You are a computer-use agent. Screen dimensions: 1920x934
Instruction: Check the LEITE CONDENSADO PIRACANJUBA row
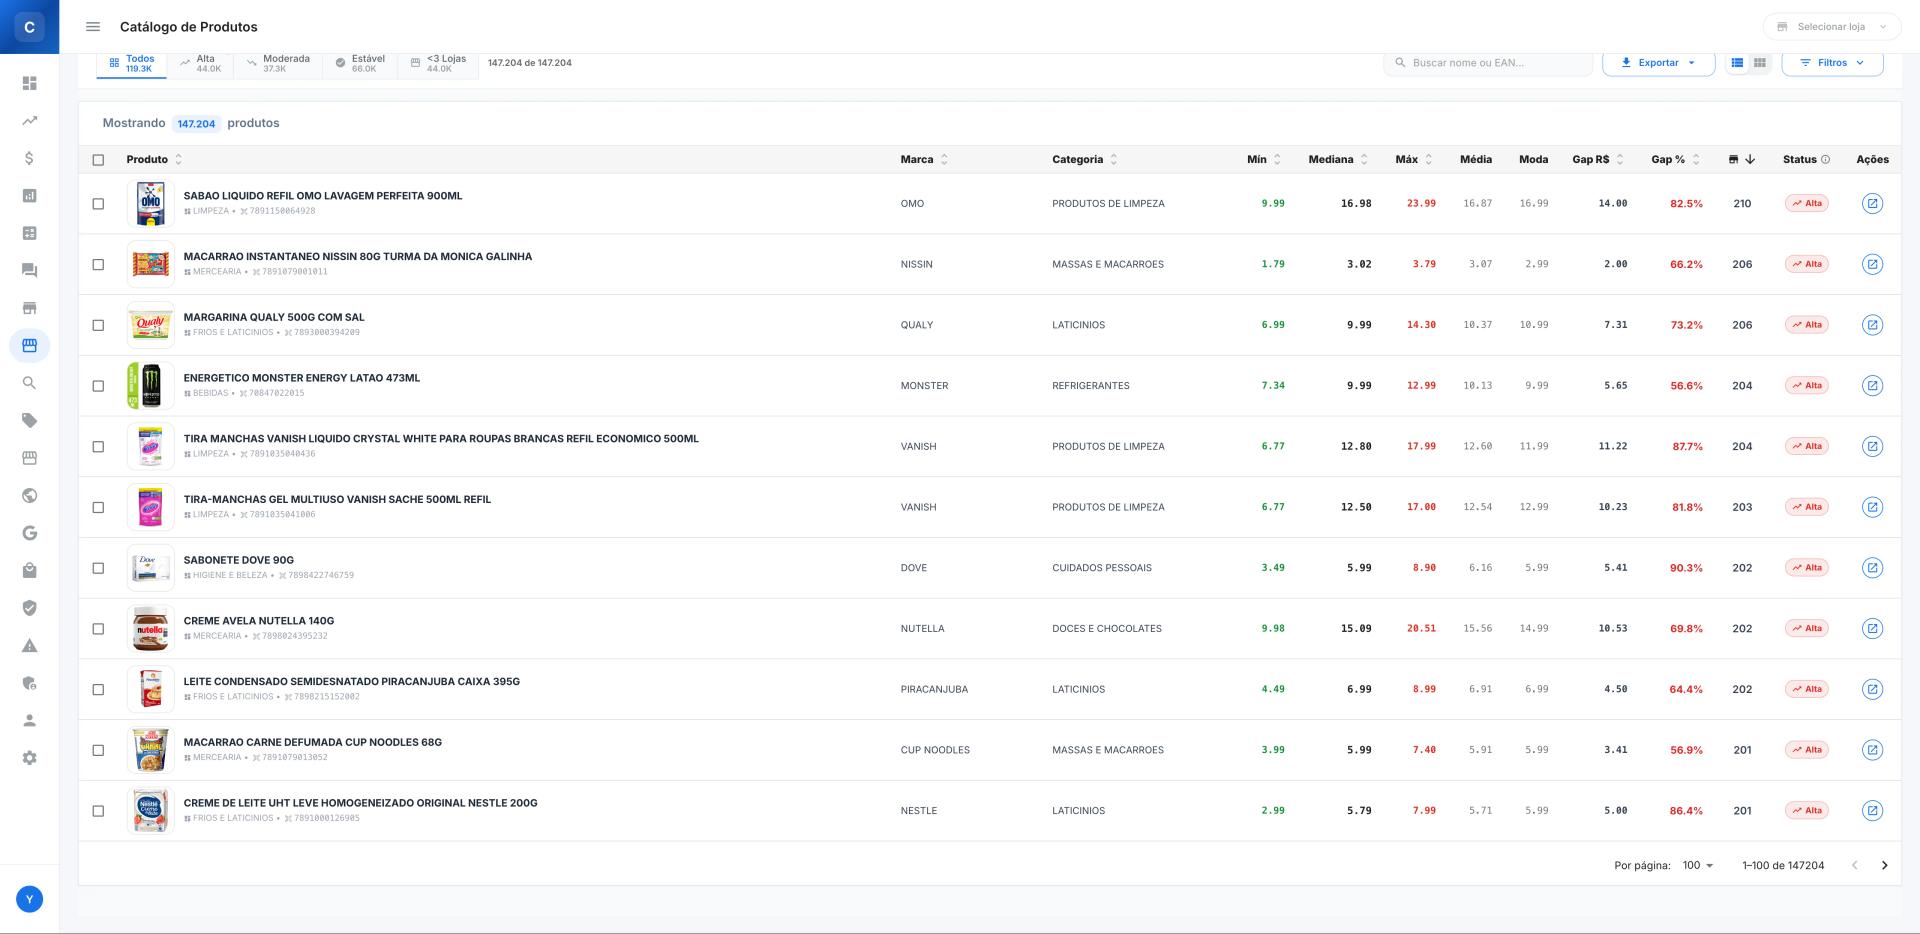pos(98,690)
